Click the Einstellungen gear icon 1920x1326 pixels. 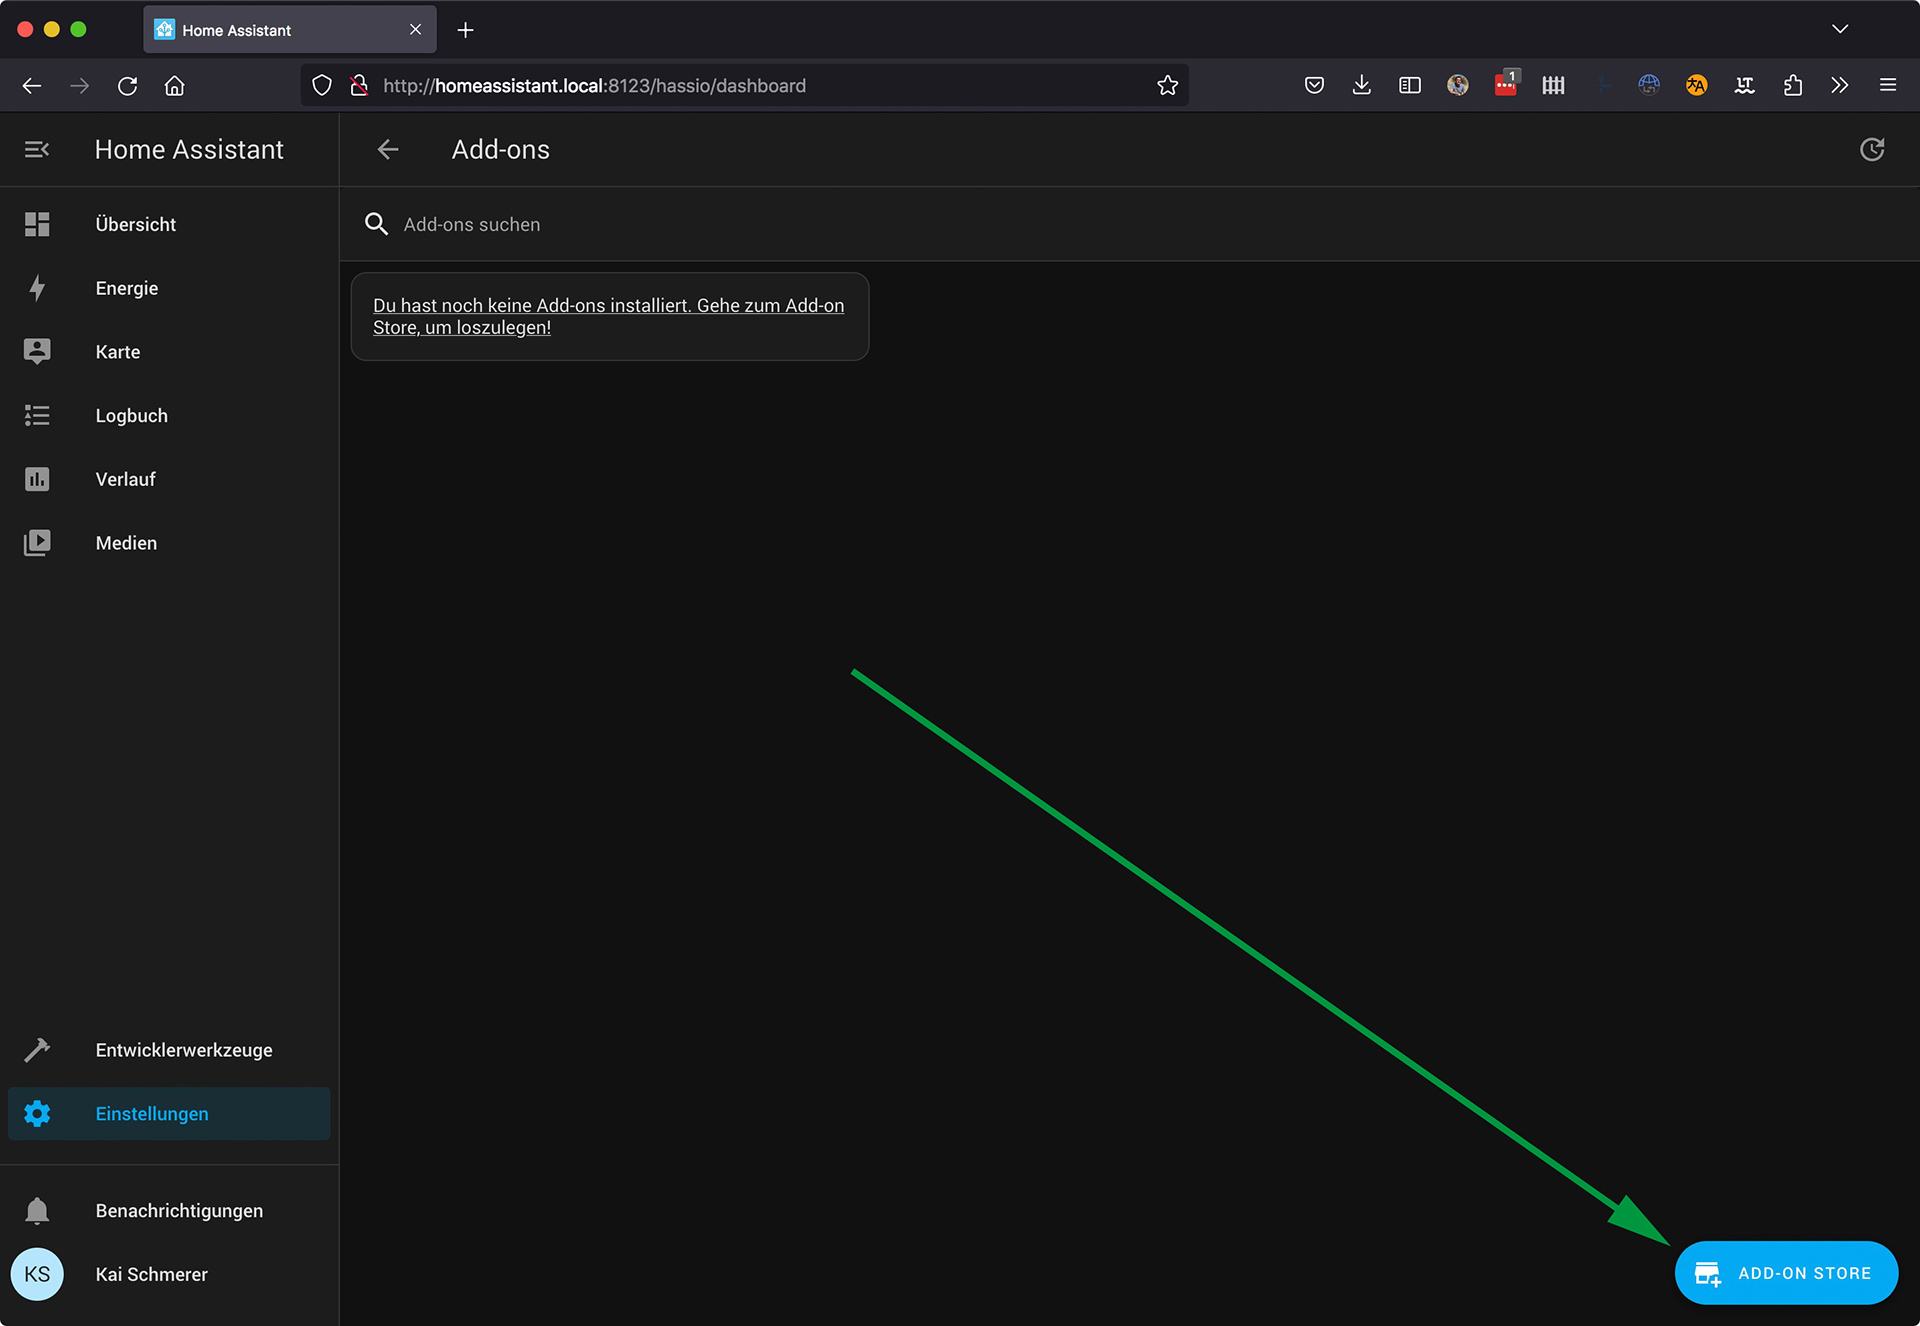37,1114
